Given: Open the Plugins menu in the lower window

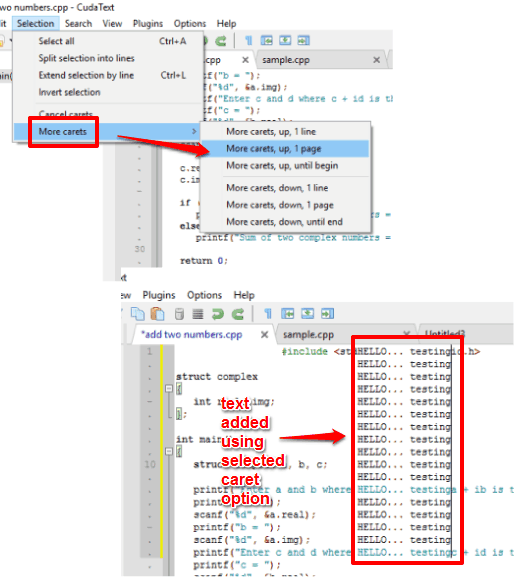Looking at the screenshot, I should [x=159, y=295].
